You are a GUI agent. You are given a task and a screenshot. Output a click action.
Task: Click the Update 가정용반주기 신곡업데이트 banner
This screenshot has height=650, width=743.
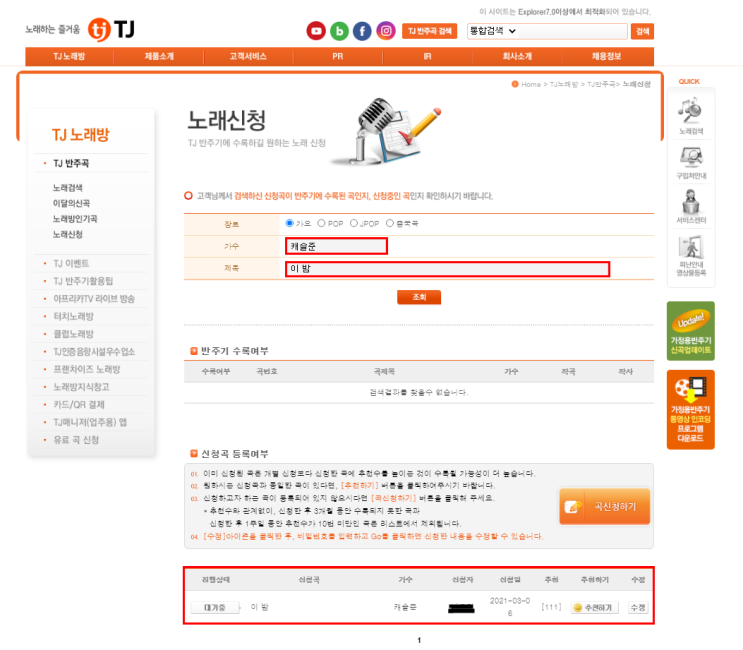tap(690, 331)
